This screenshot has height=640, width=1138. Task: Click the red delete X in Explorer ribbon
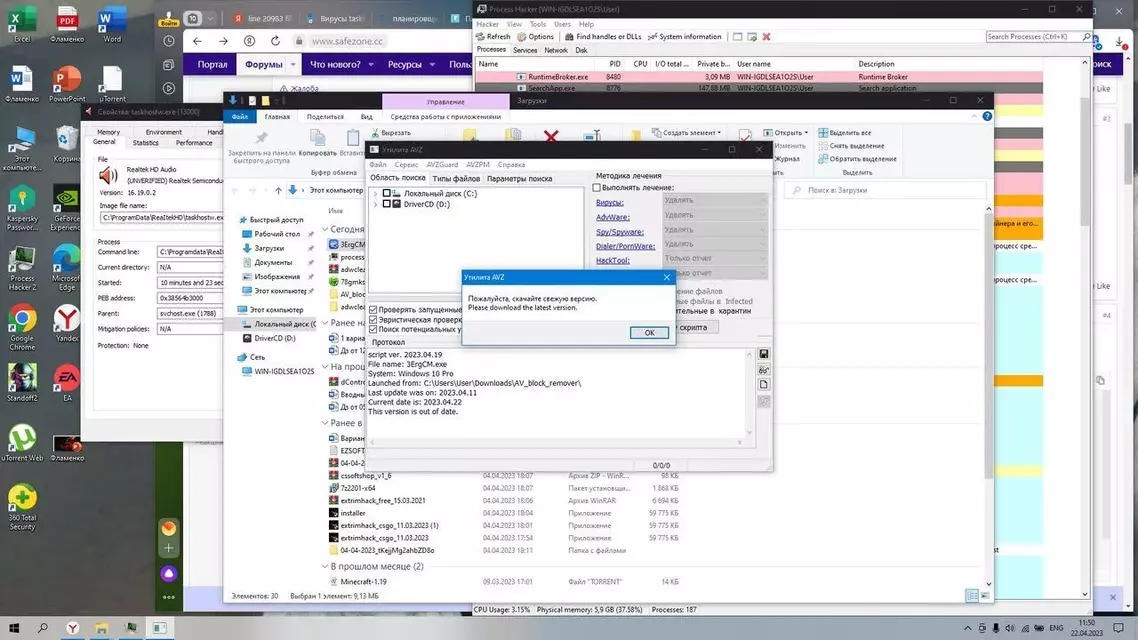(551, 136)
